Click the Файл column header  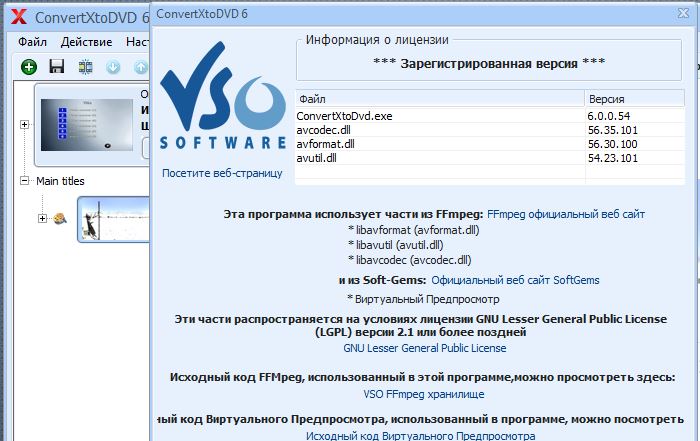440,99
